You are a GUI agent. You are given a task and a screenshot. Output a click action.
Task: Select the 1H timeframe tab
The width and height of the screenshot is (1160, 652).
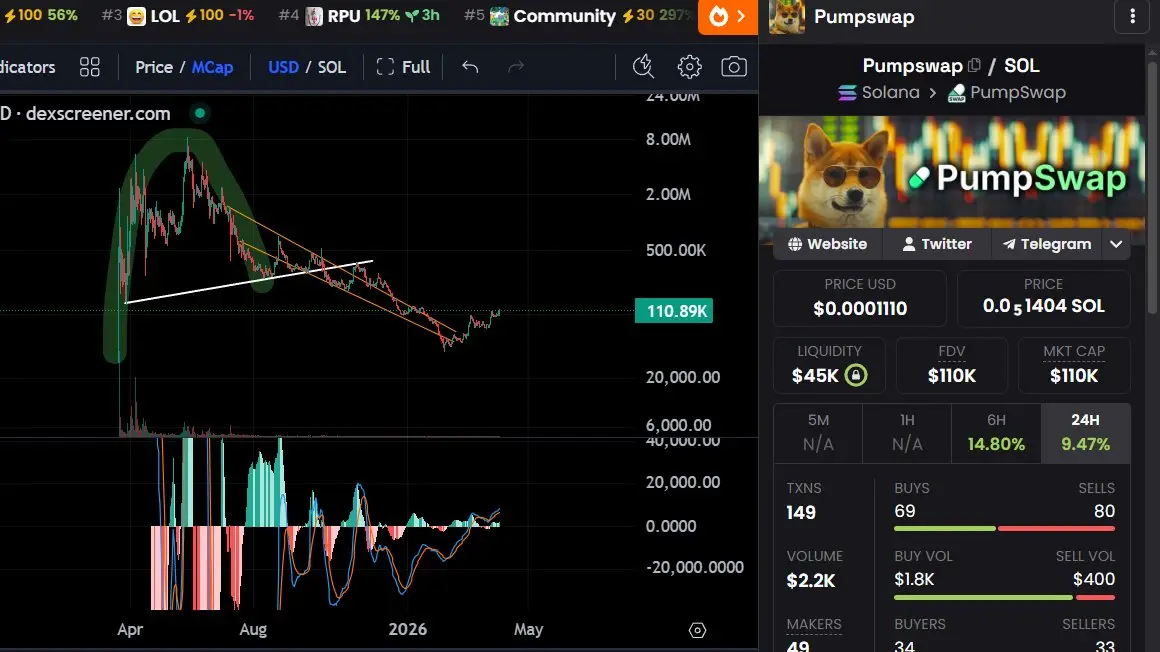click(x=907, y=434)
